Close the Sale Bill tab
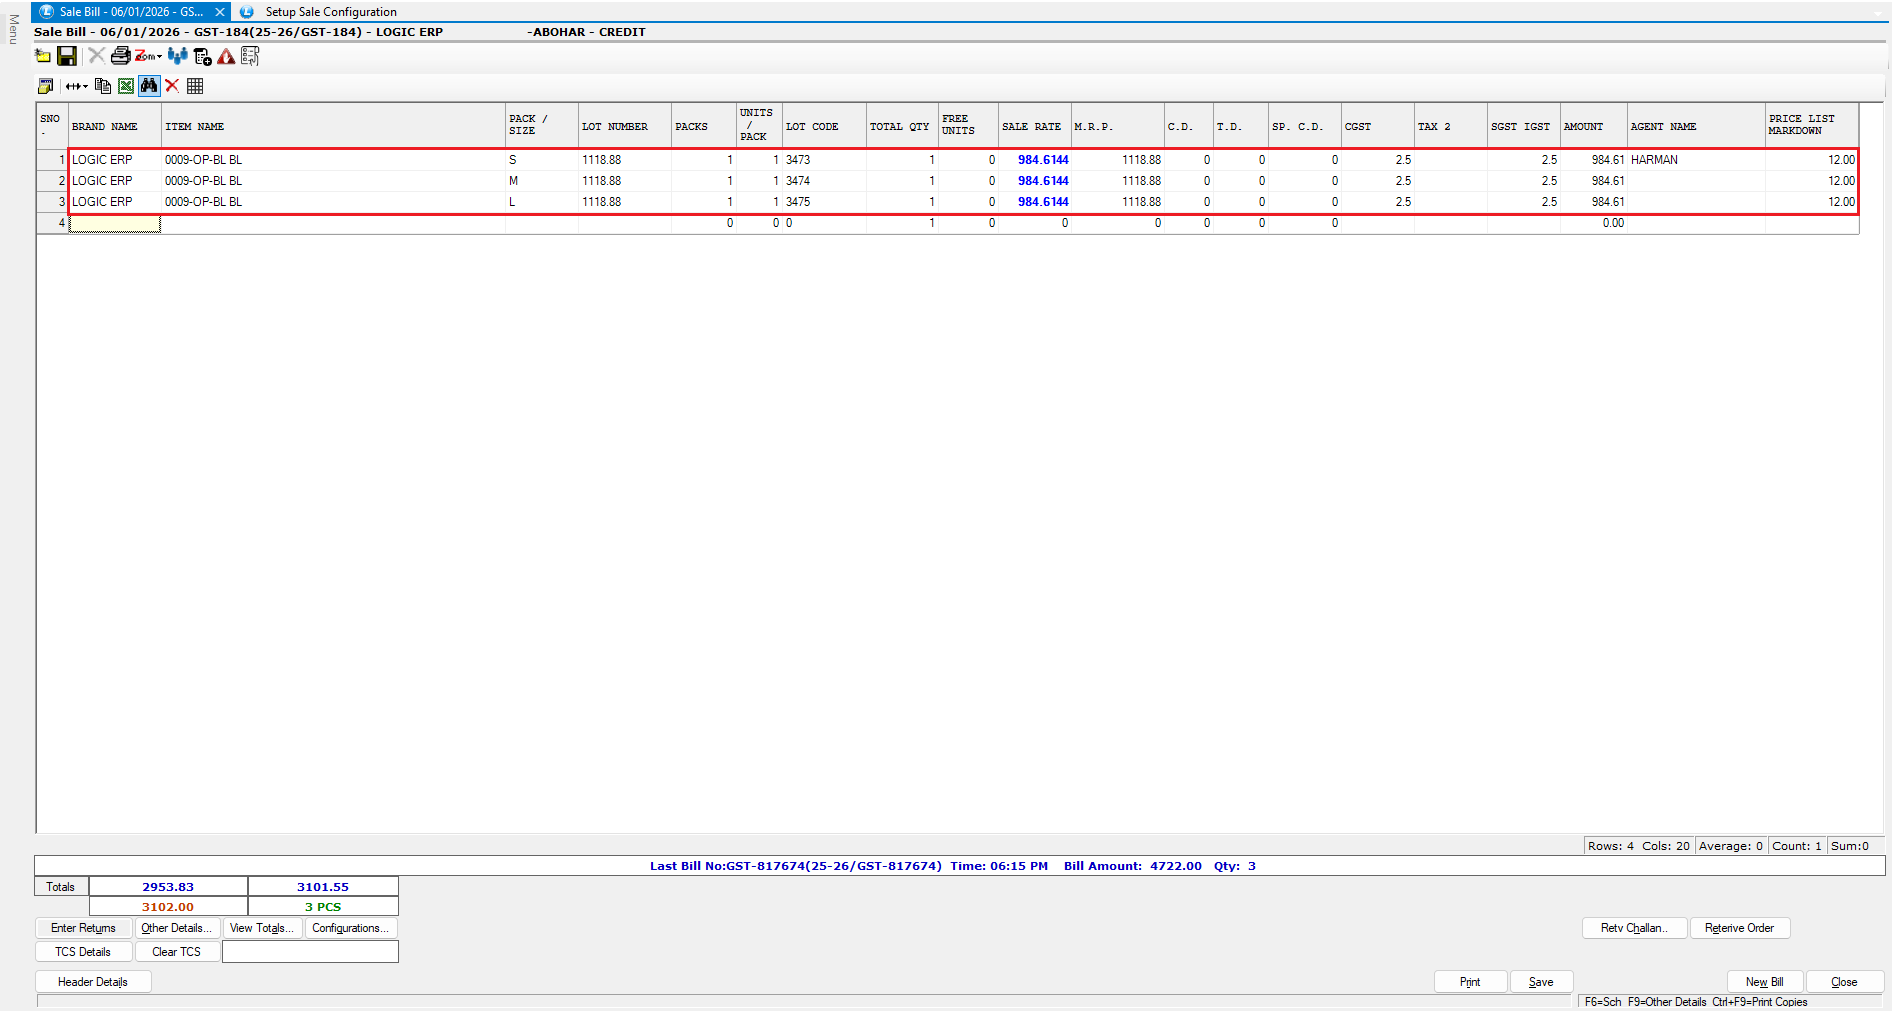The image size is (1892, 1011). pos(219,12)
